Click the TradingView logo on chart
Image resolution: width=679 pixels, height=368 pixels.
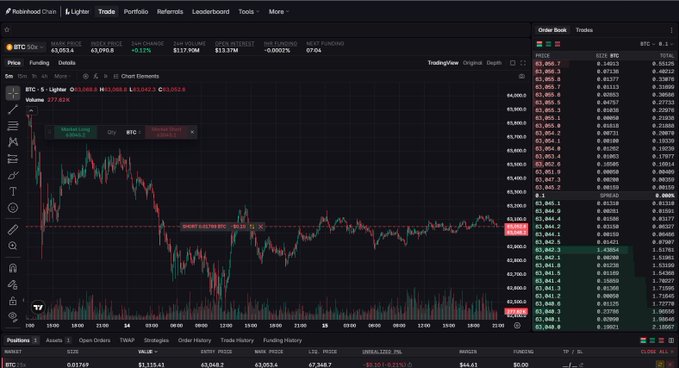tap(38, 307)
